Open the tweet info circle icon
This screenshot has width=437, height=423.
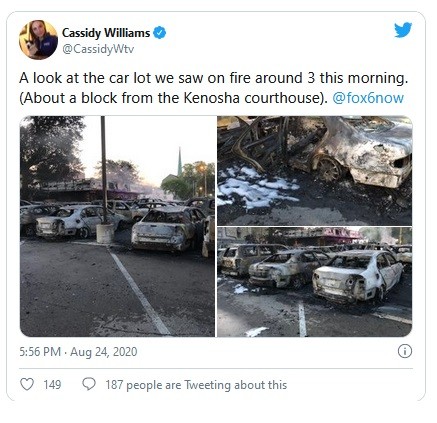(x=405, y=351)
